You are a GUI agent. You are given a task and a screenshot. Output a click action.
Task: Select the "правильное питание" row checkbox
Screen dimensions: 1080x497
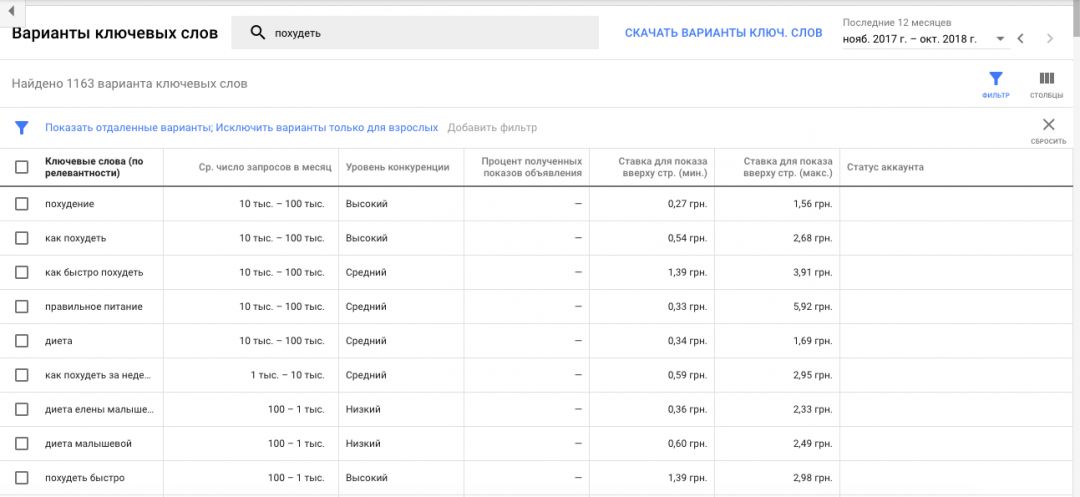(22, 307)
